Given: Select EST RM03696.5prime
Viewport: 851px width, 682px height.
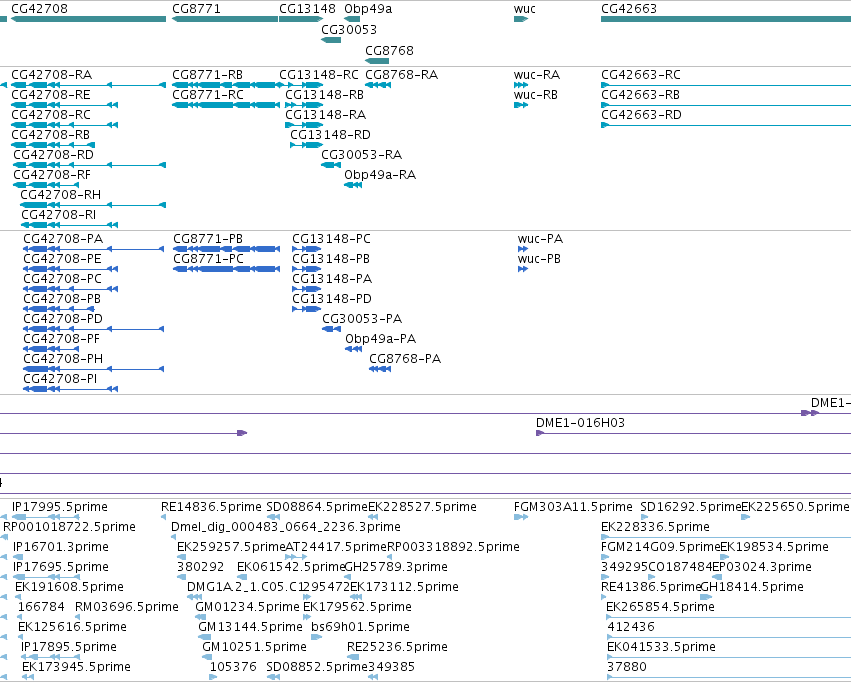Looking at the screenshot, I should click(126, 607).
